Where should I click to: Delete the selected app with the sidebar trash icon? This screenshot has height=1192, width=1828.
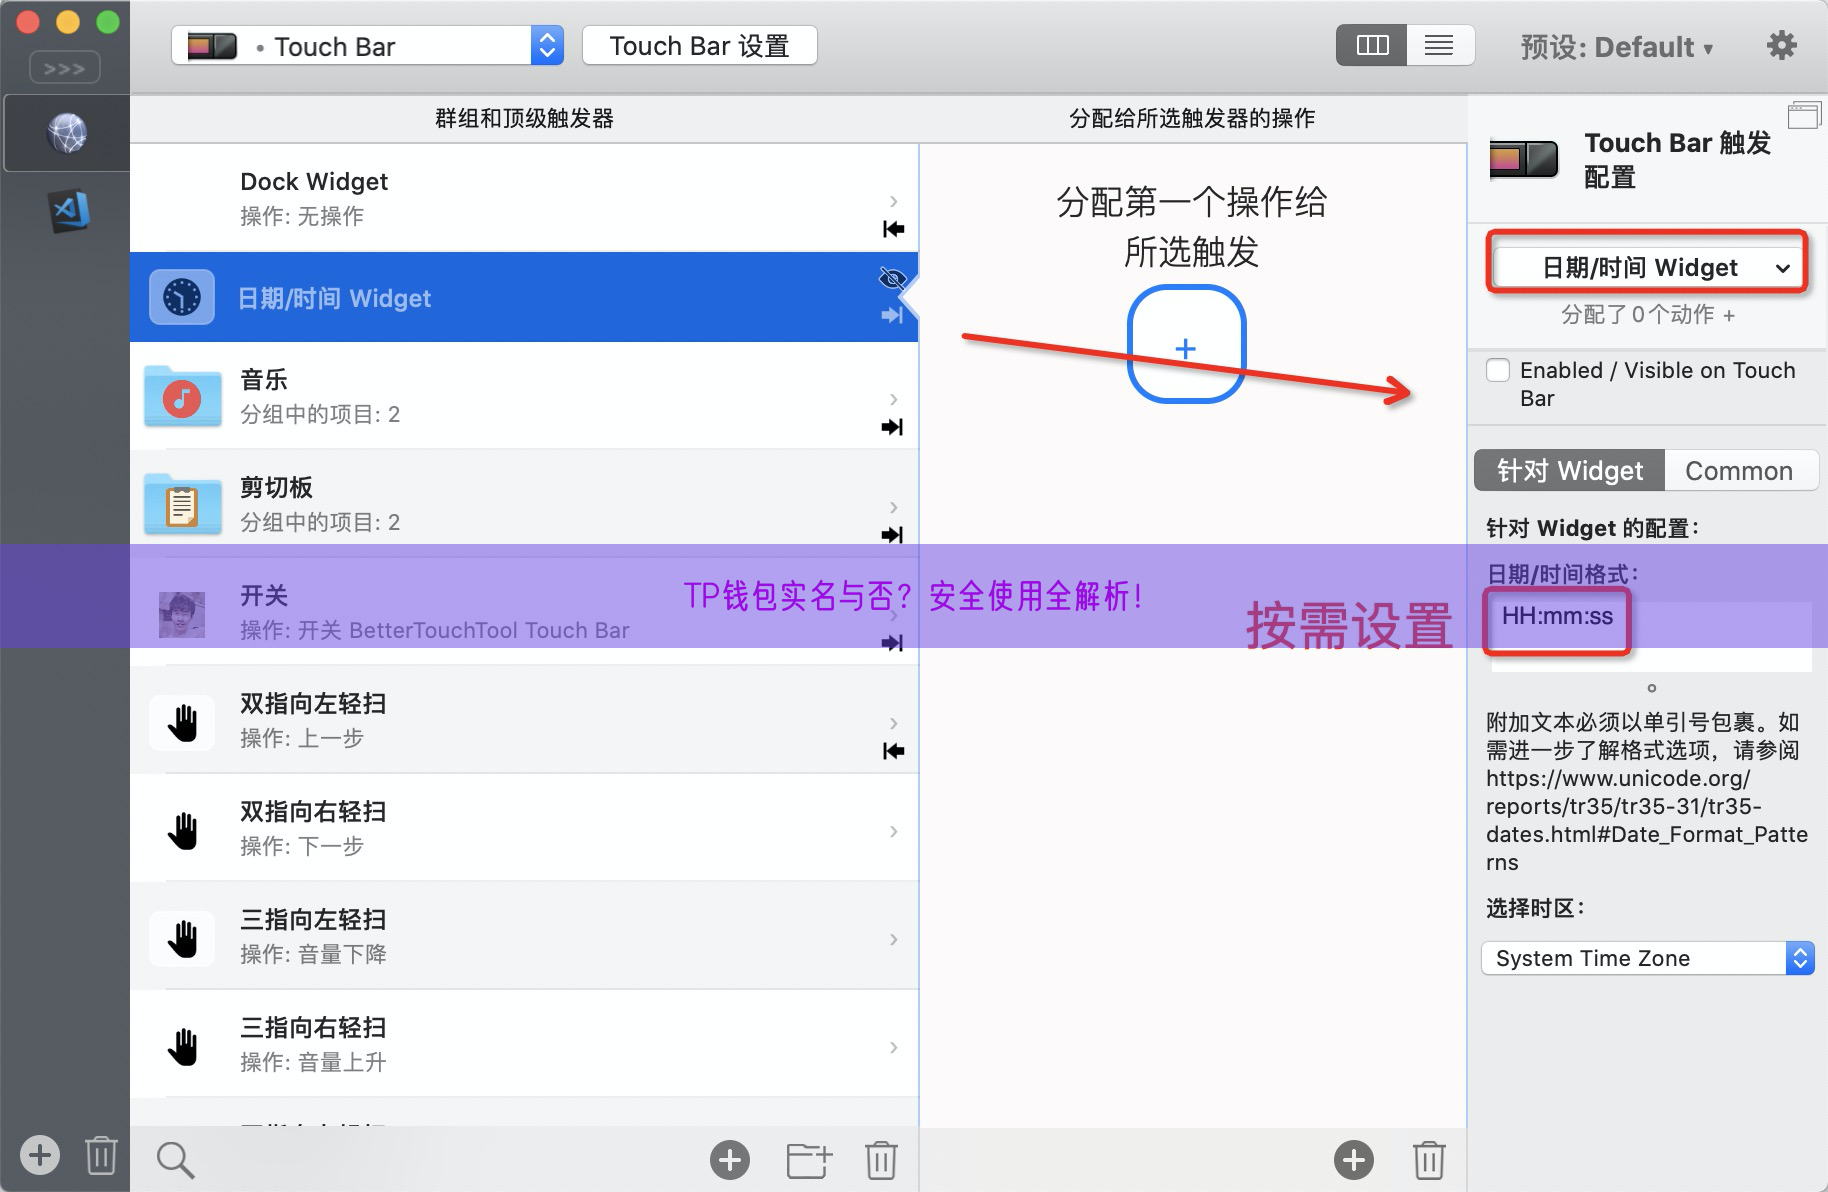click(x=101, y=1155)
